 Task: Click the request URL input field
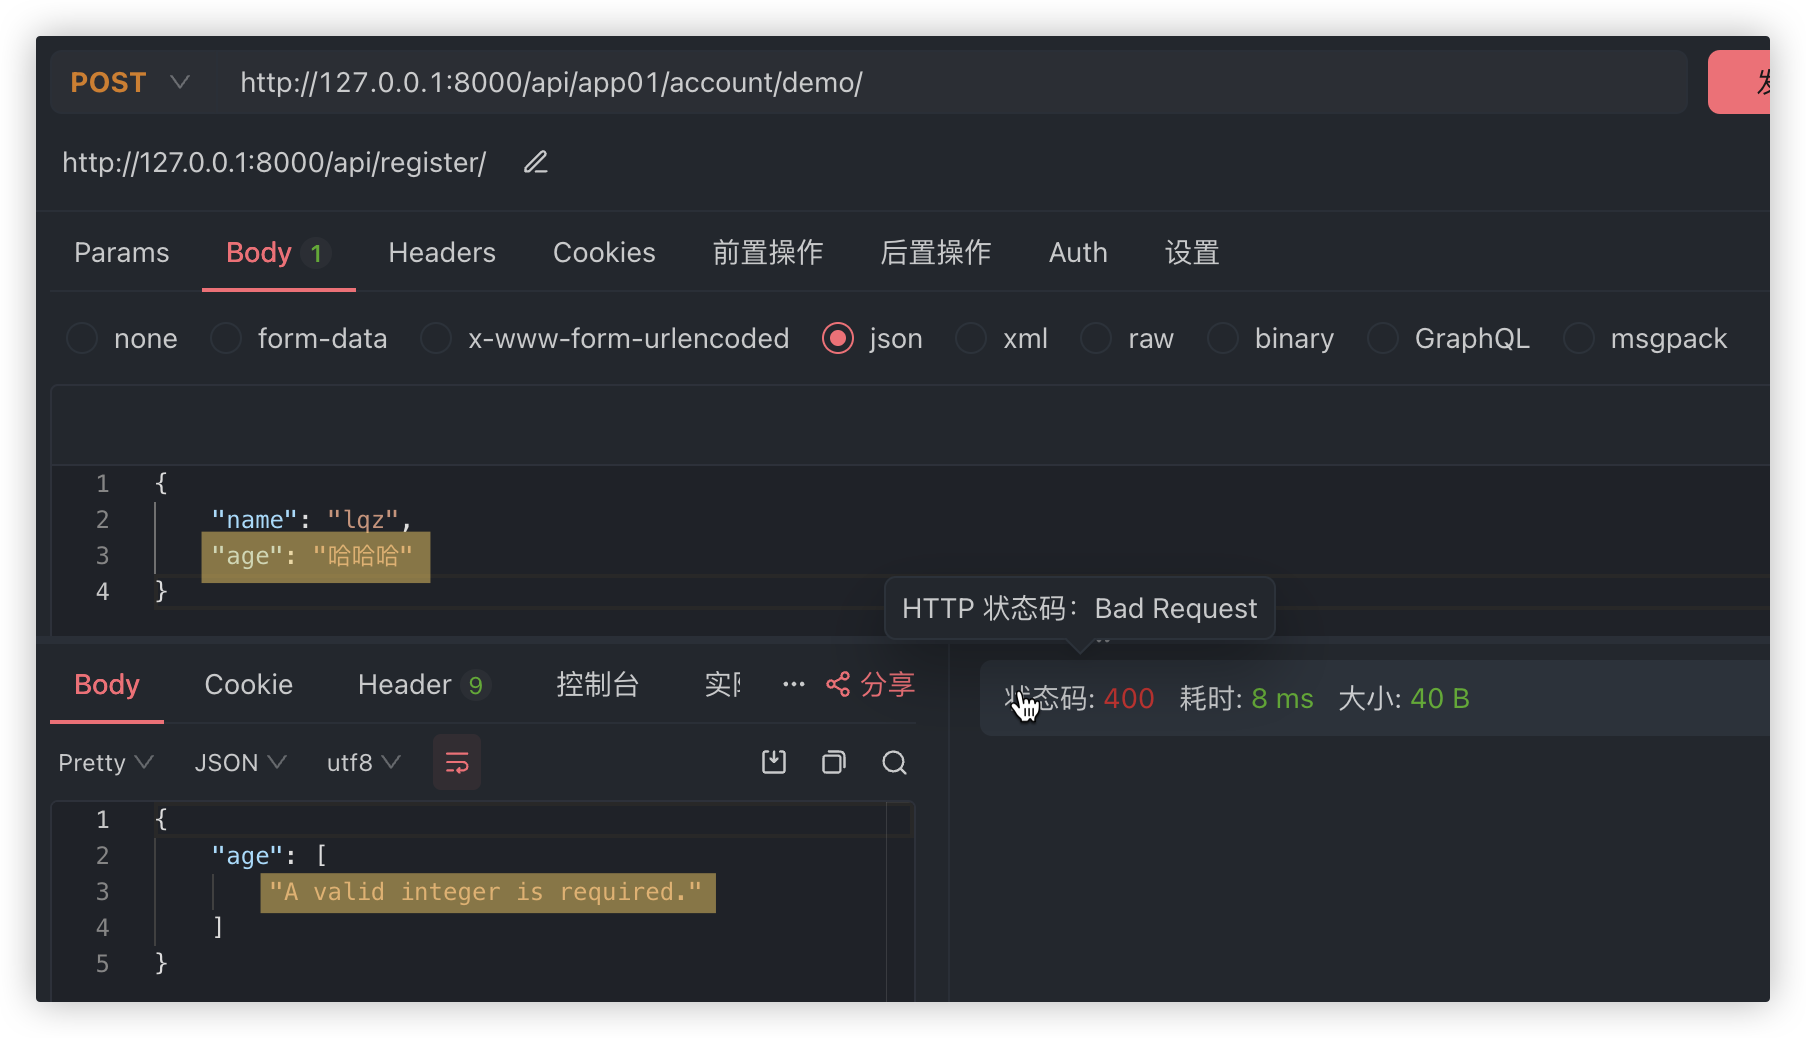pyautogui.click(x=900, y=82)
